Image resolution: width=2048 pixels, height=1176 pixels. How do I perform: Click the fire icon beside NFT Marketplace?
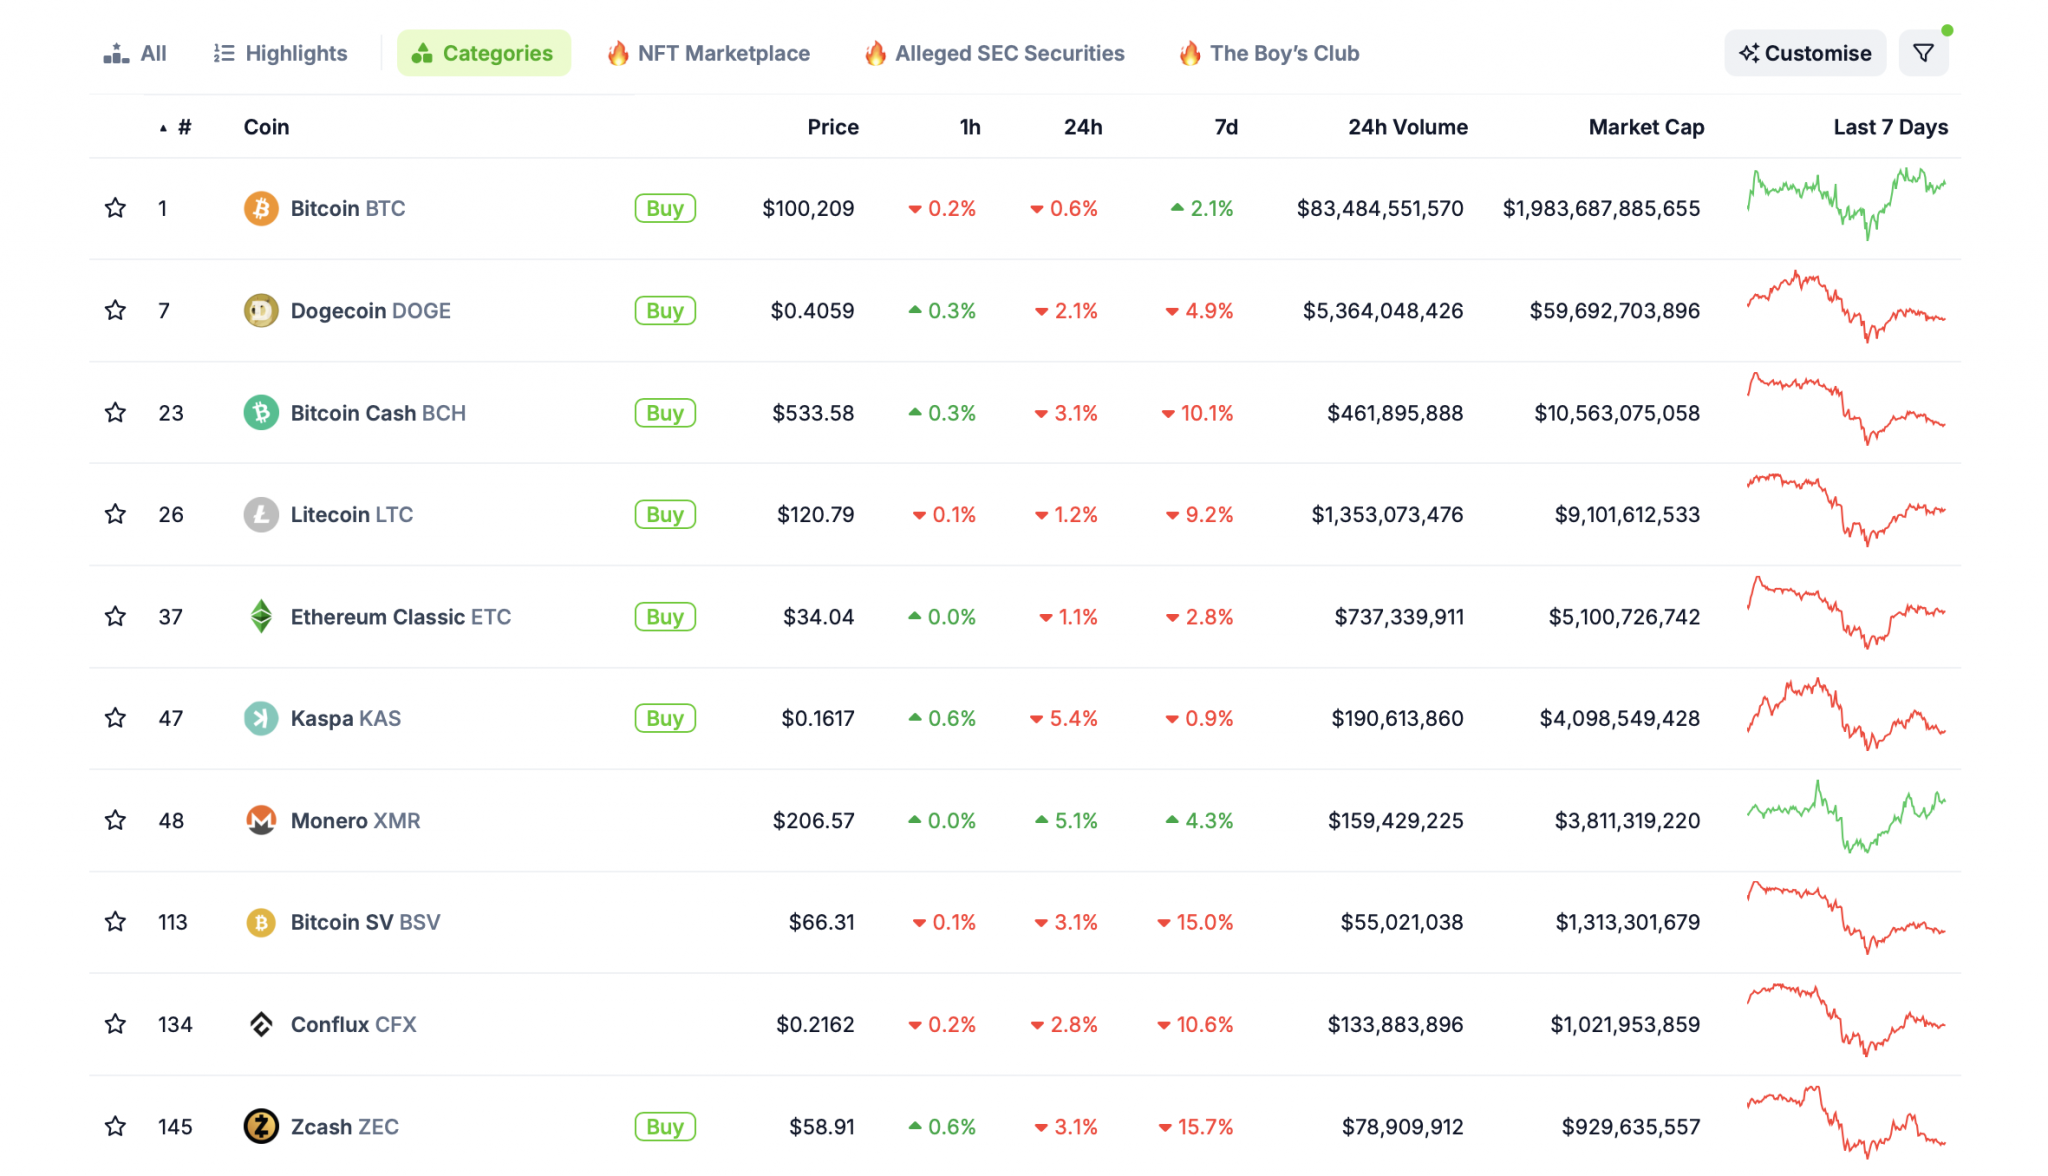[618, 53]
